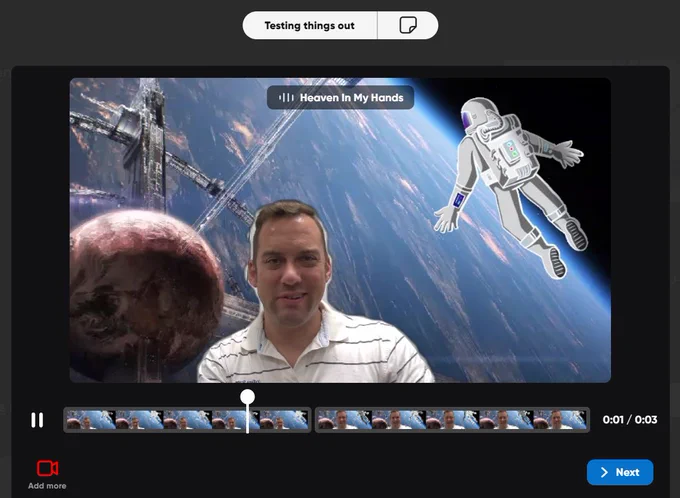Click the Add more camera icon

coord(47,469)
